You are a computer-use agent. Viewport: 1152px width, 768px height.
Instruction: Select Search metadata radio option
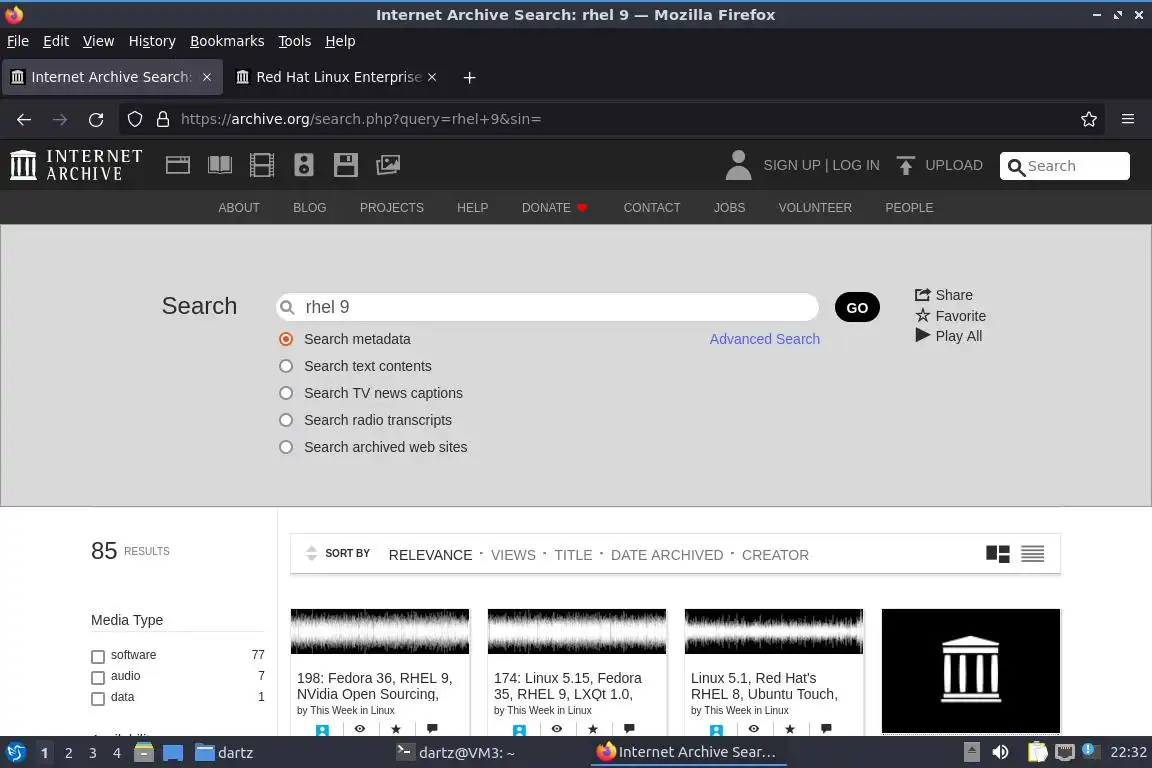coord(286,339)
